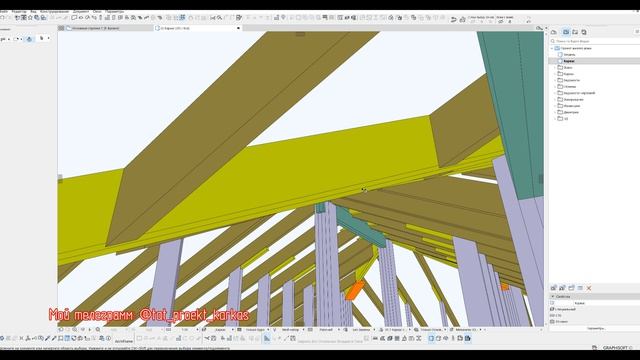
Task: Open the Документ menu
Action: pyautogui.click(x=81, y=12)
